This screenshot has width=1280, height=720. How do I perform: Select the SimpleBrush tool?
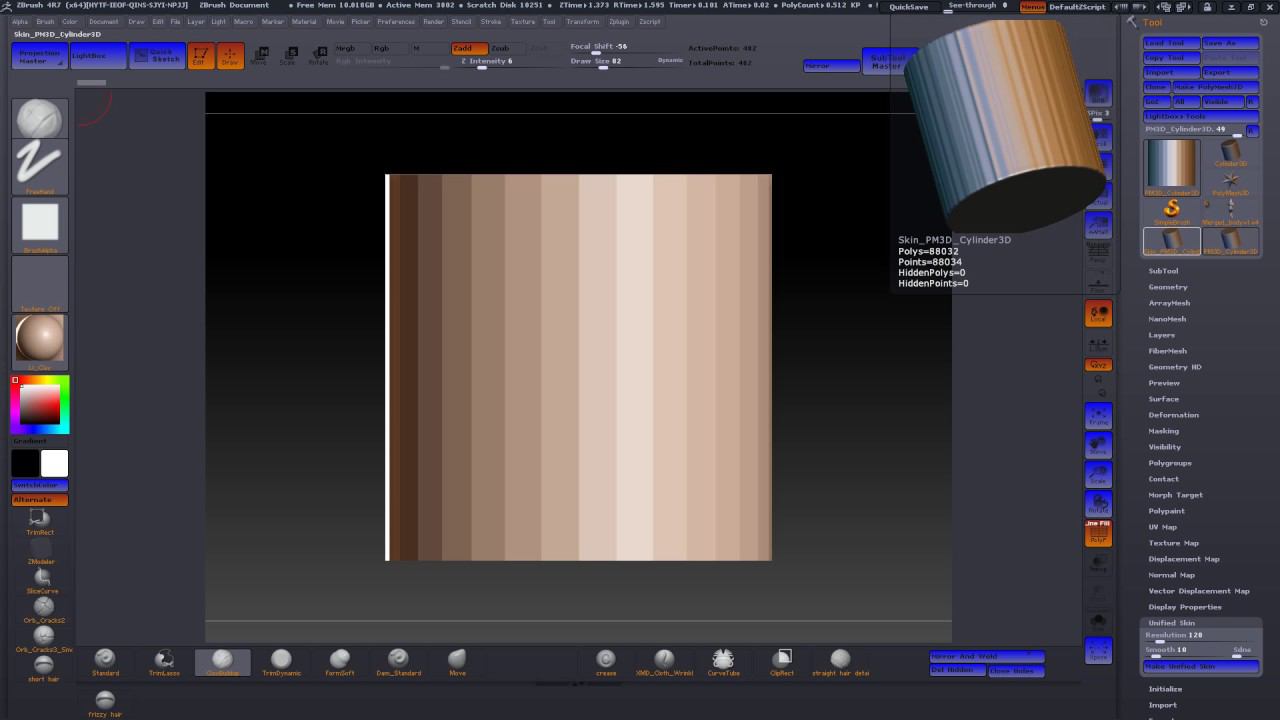coord(1172,208)
